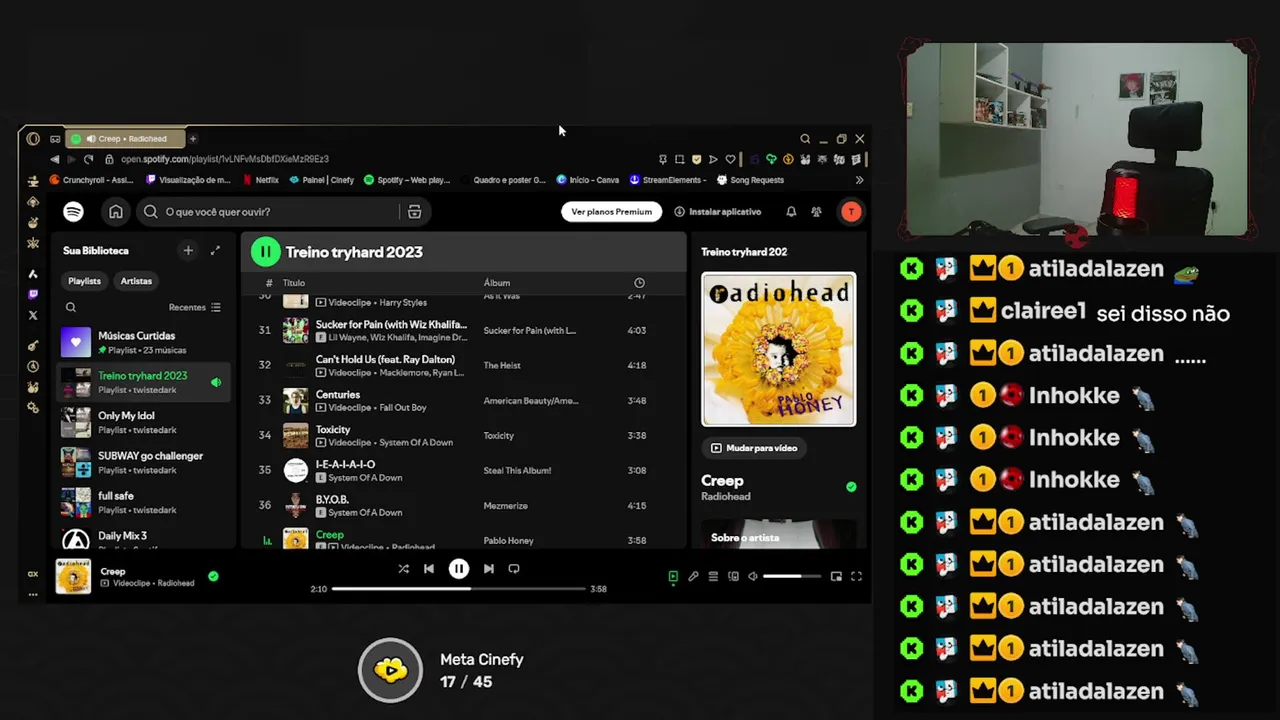This screenshot has width=1280, height=720.
Task: Open the Músicas Curtidas playlist
Action: 144,342
